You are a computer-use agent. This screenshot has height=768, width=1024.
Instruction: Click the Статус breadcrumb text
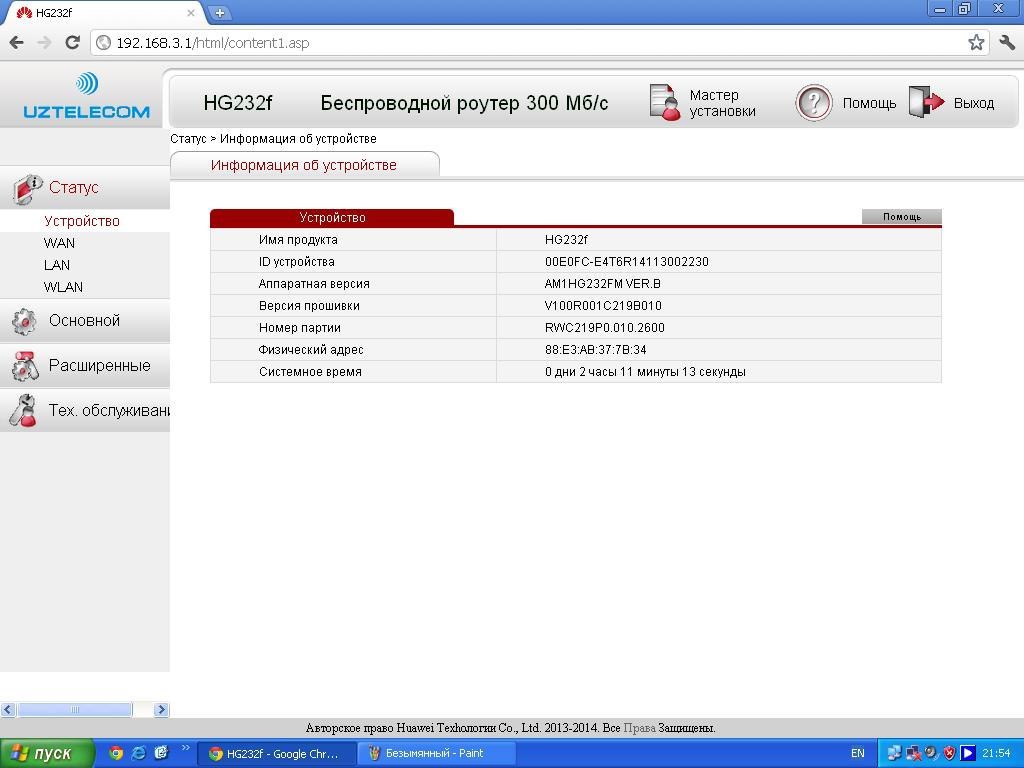pyautogui.click(x=188, y=138)
